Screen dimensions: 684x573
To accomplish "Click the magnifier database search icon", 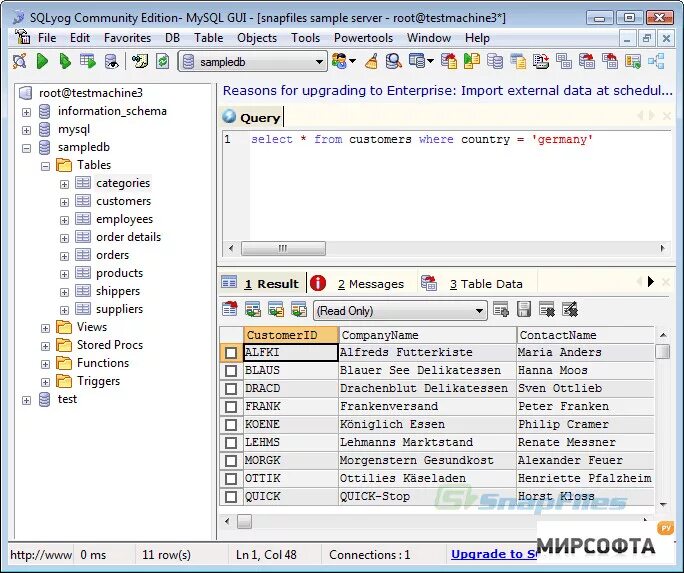I will [393, 61].
